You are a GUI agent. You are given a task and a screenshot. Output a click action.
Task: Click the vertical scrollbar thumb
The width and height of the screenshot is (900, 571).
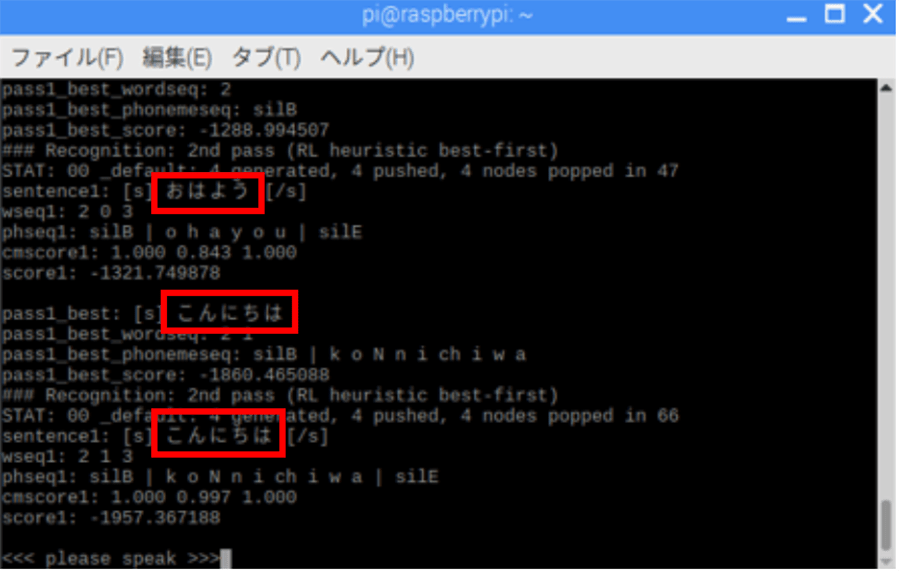[887, 526]
